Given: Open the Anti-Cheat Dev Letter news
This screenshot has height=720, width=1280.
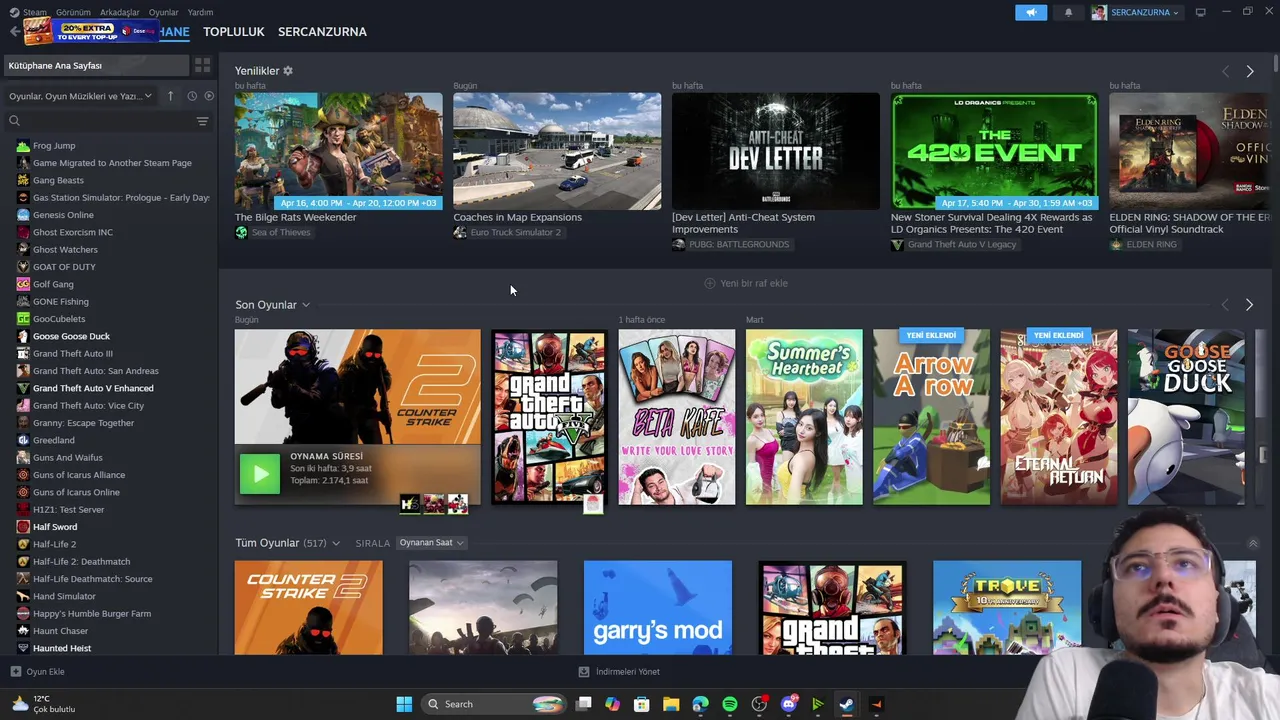Looking at the screenshot, I should pyautogui.click(x=776, y=151).
